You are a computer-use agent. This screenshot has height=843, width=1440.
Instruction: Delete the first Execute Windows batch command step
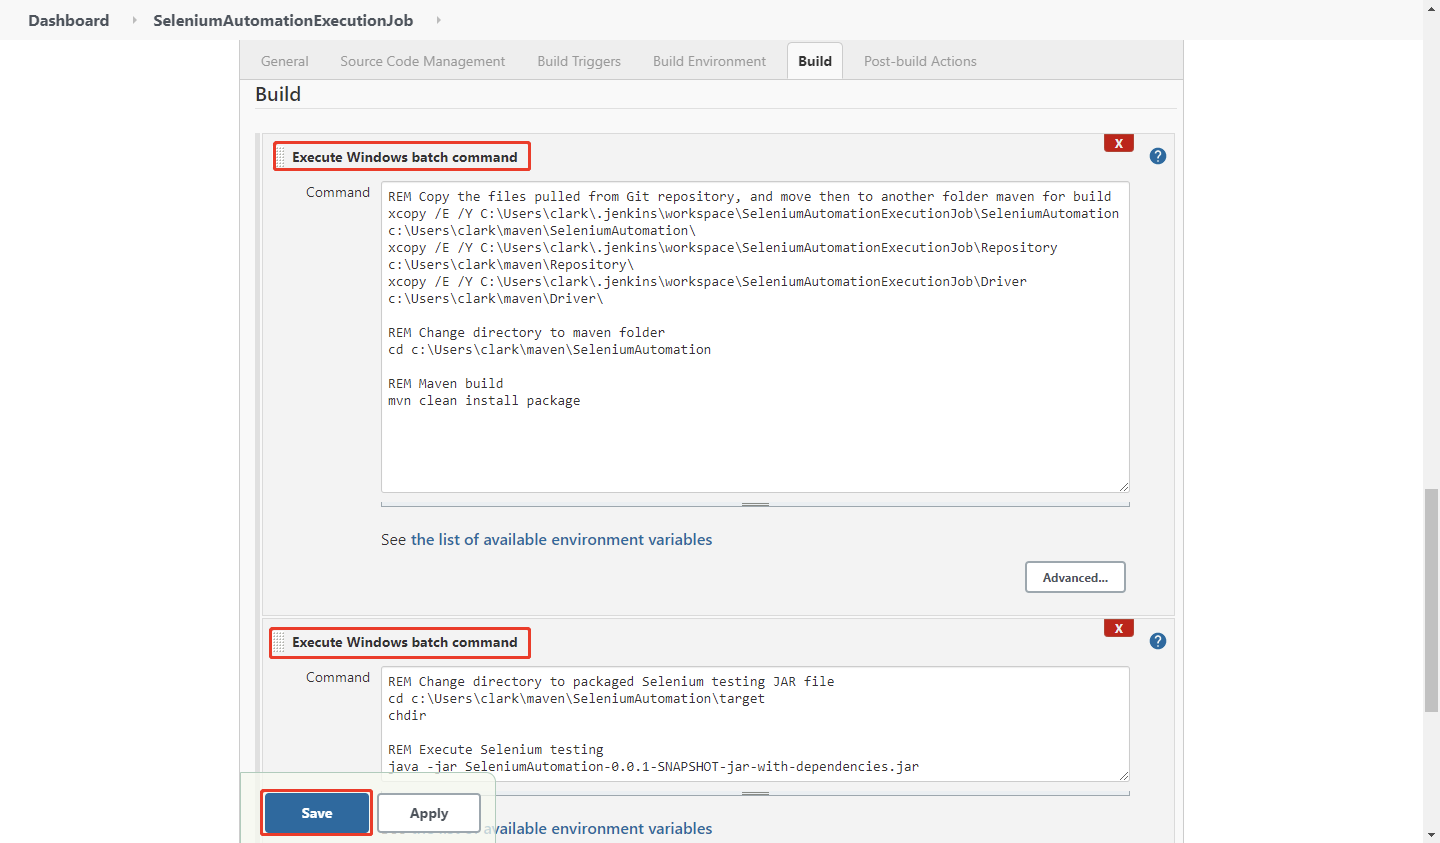coord(1118,143)
